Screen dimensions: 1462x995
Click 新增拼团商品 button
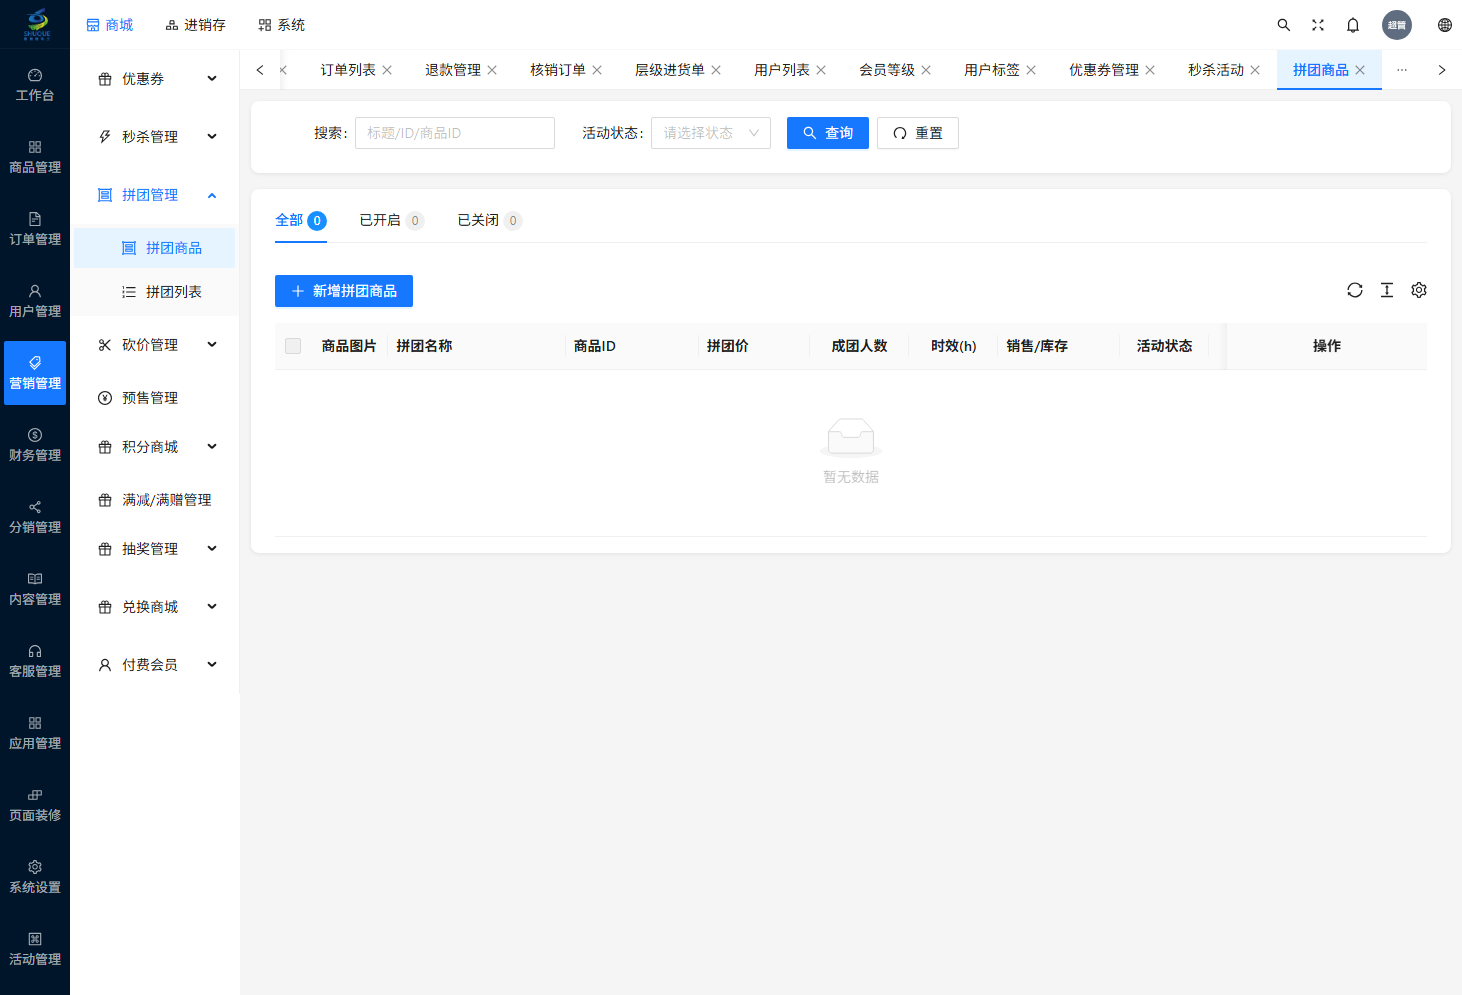pos(344,291)
